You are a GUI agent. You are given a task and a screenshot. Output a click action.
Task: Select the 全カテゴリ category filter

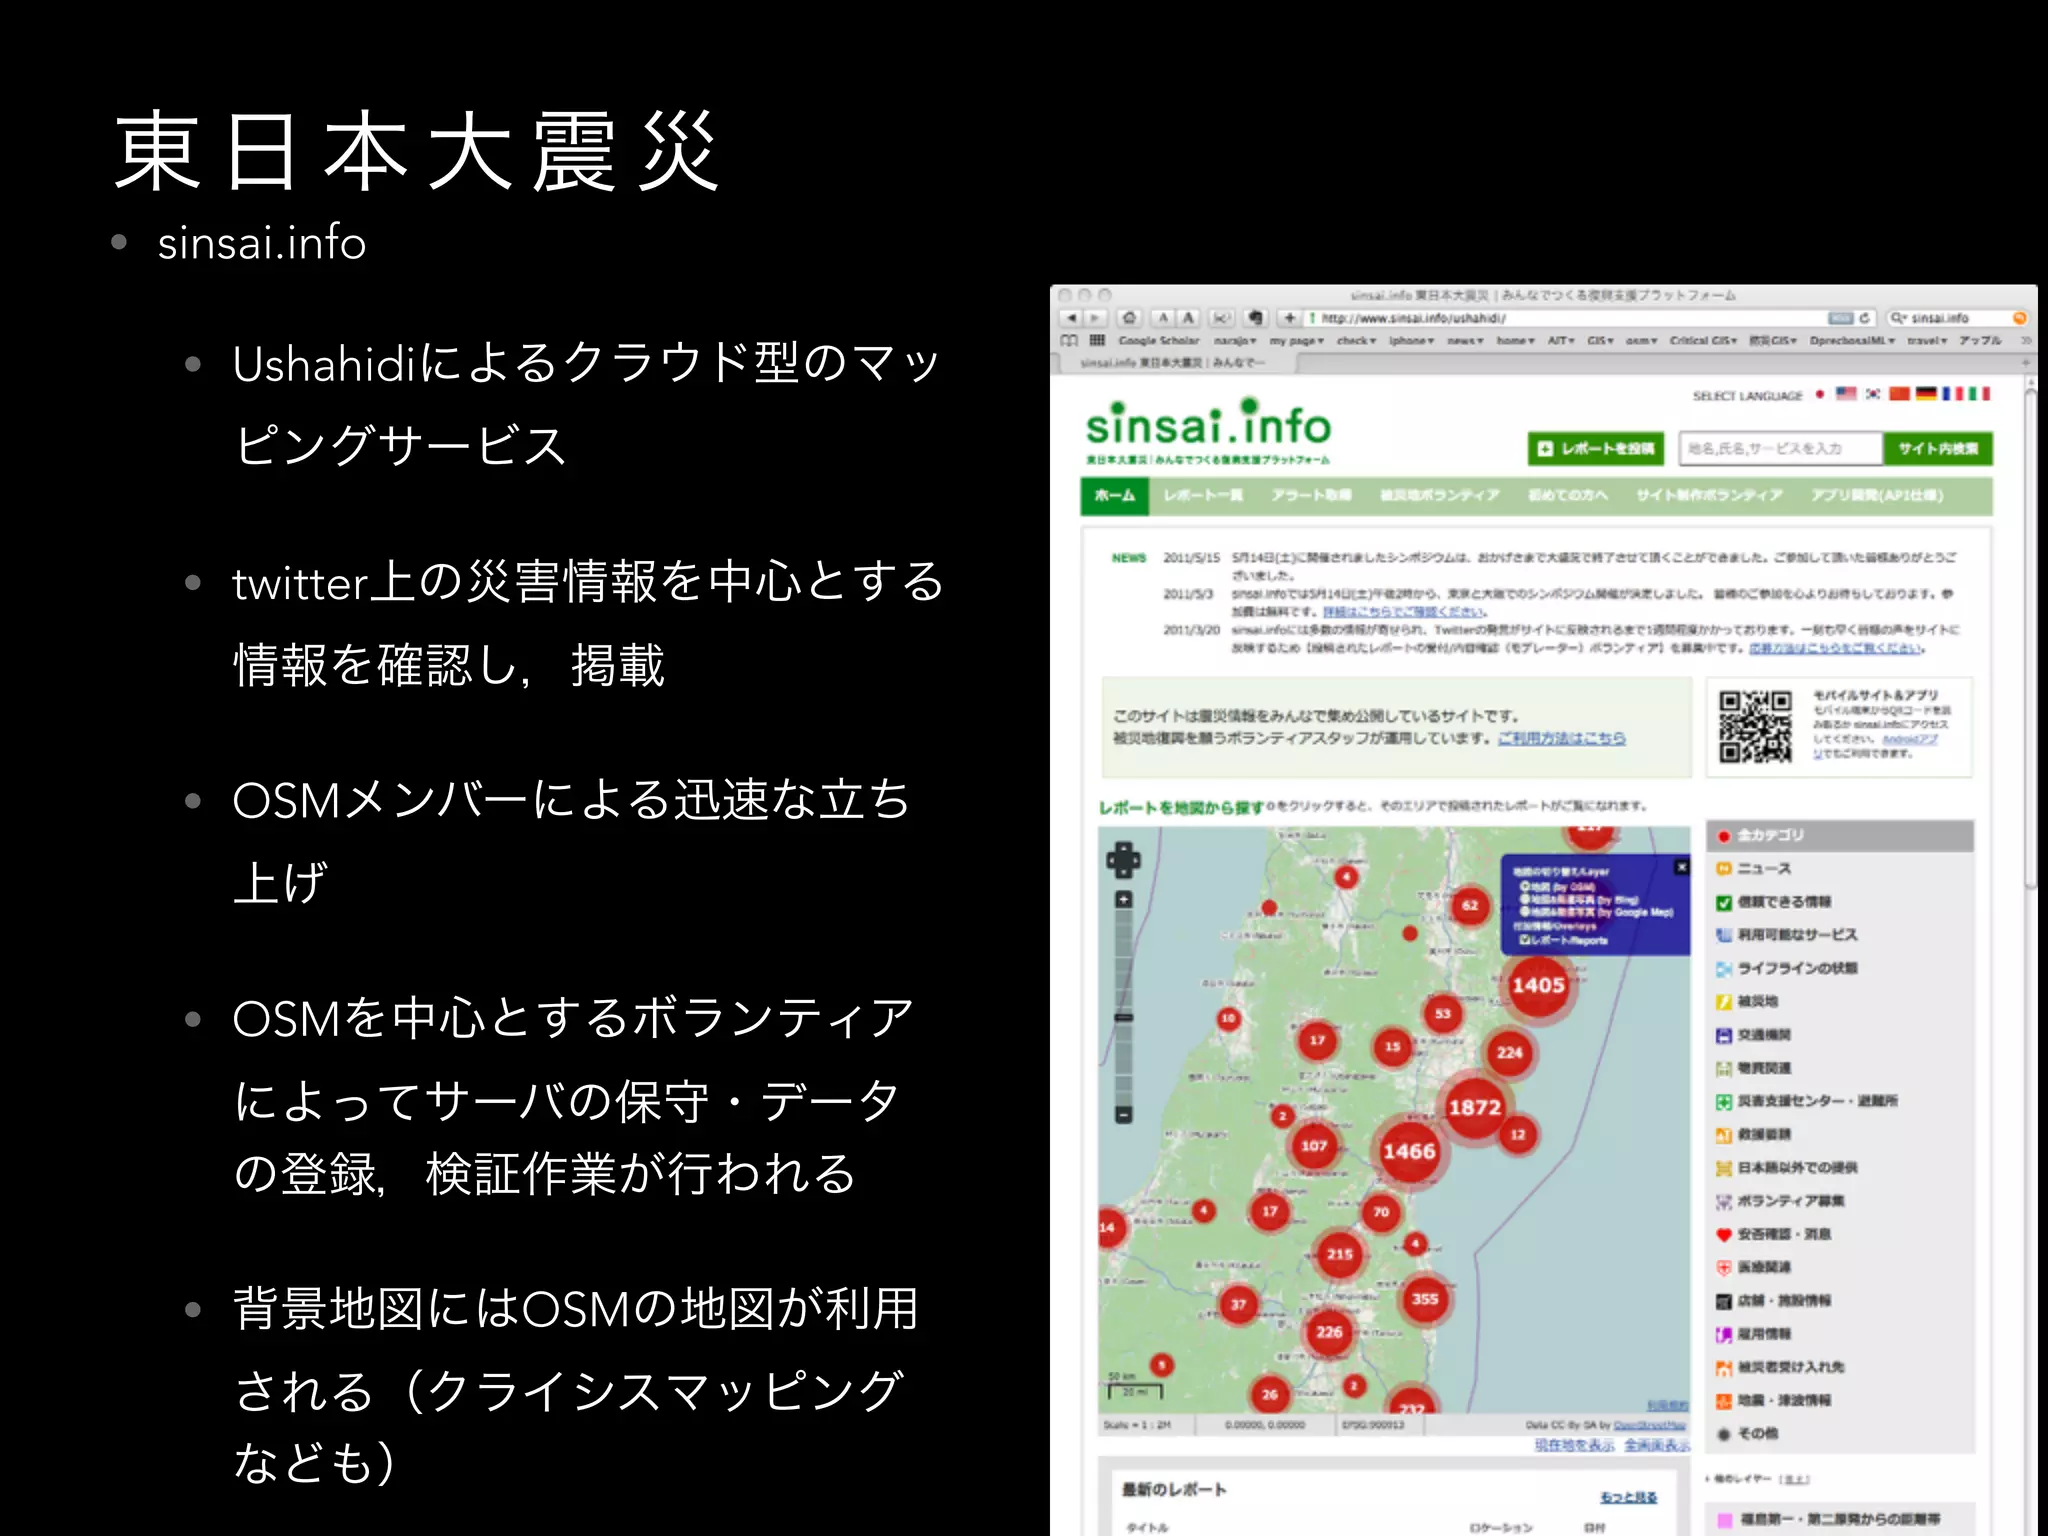pyautogui.click(x=1840, y=835)
